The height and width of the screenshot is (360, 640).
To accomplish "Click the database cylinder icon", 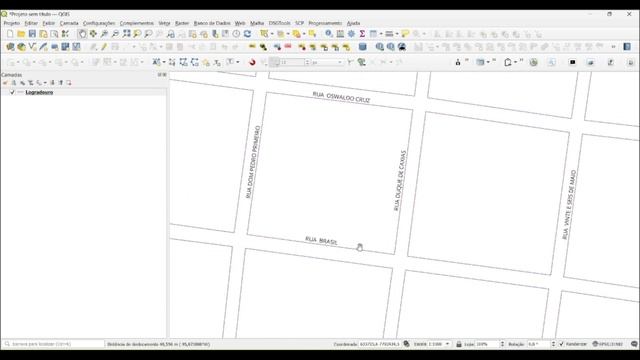I will pos(362,47).
